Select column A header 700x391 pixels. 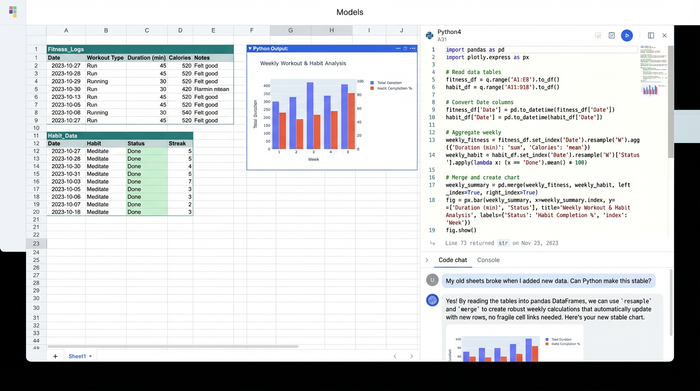point(66,30)
